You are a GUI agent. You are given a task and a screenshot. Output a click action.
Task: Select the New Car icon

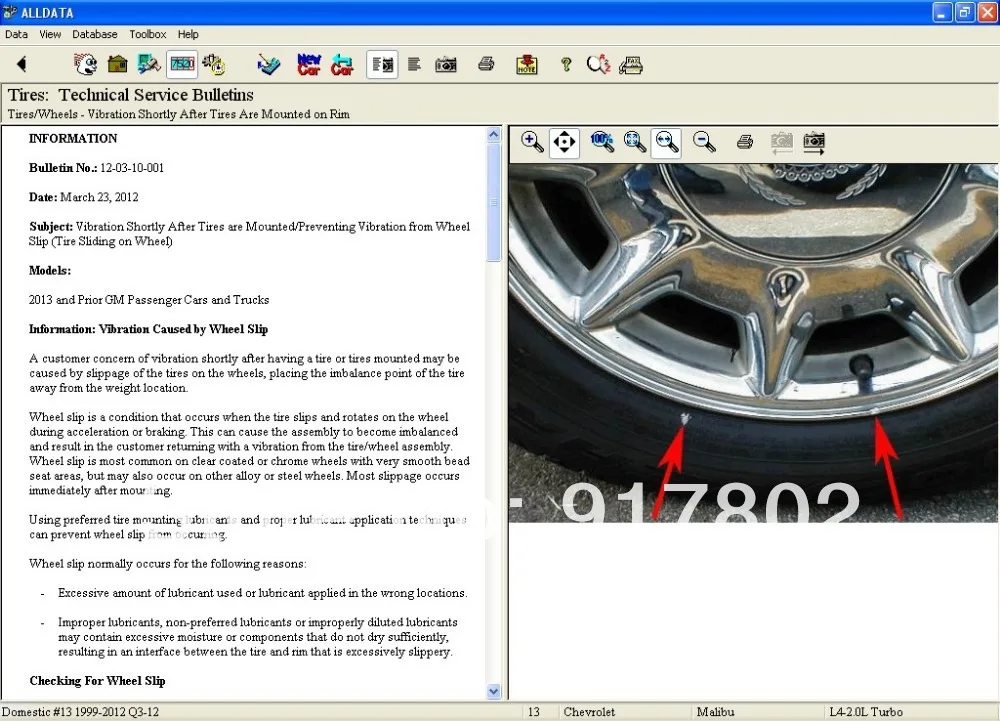[x=309, y=64]
